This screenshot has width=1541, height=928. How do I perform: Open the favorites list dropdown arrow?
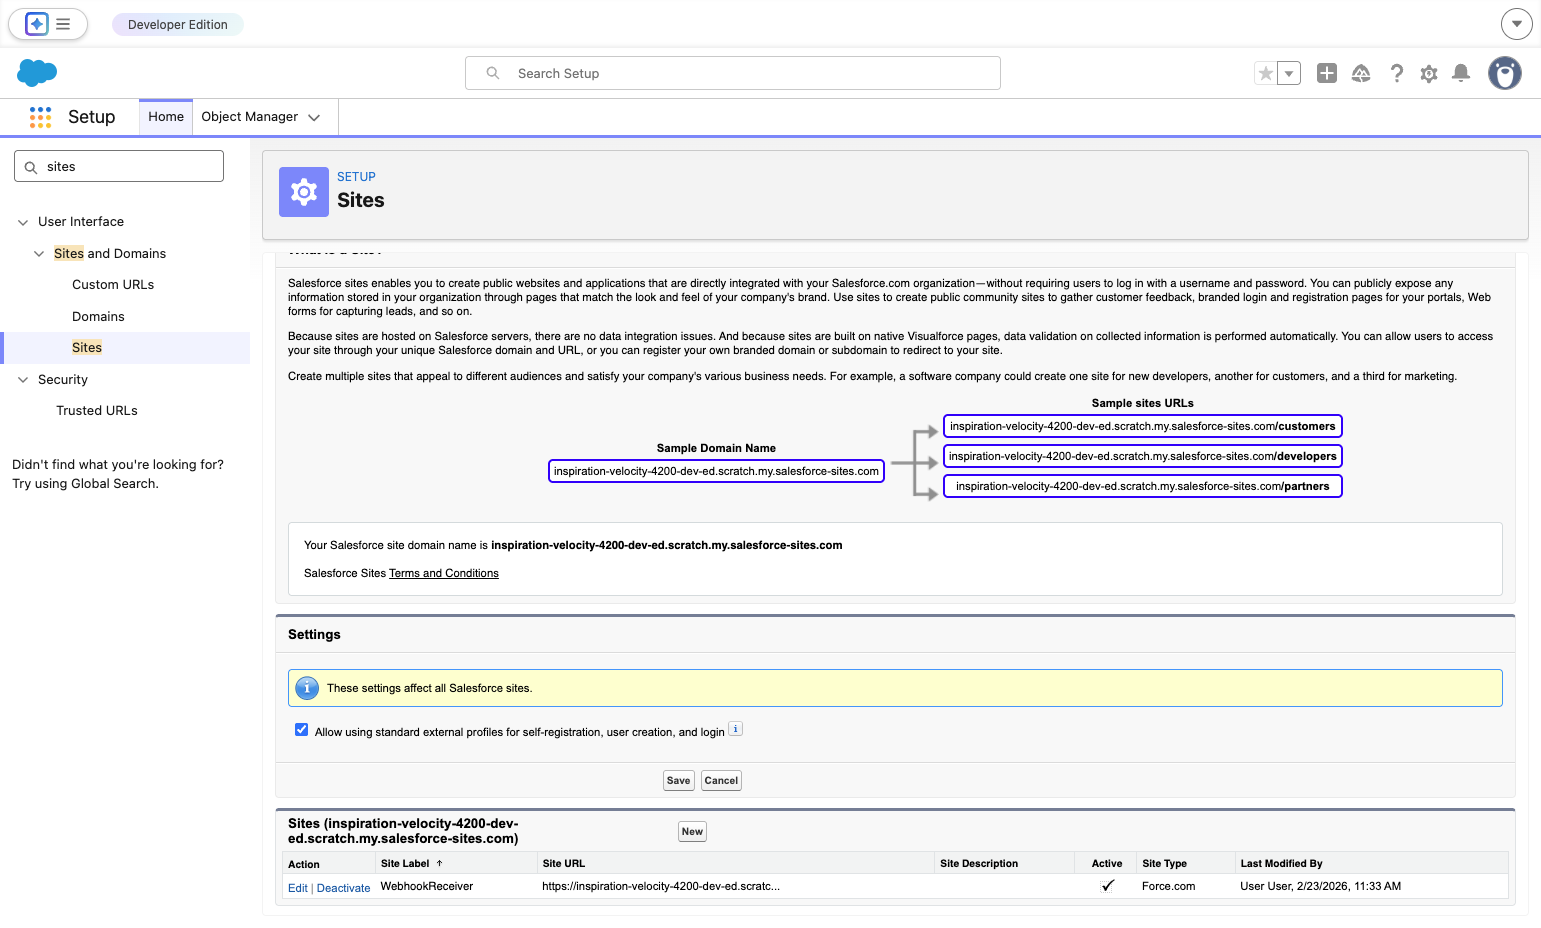[x=1289, y=73]
